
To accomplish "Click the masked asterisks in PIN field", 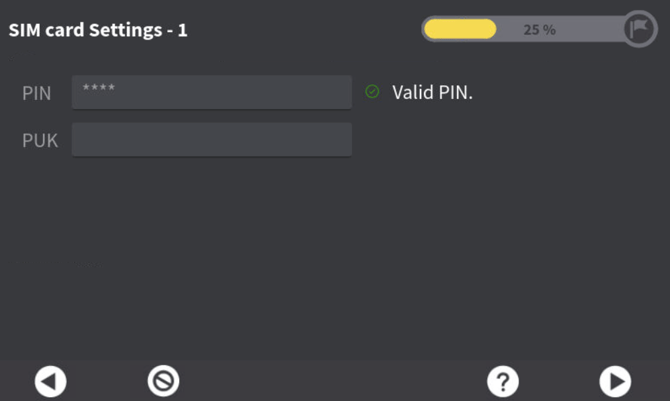I will [x=99, y=89].
